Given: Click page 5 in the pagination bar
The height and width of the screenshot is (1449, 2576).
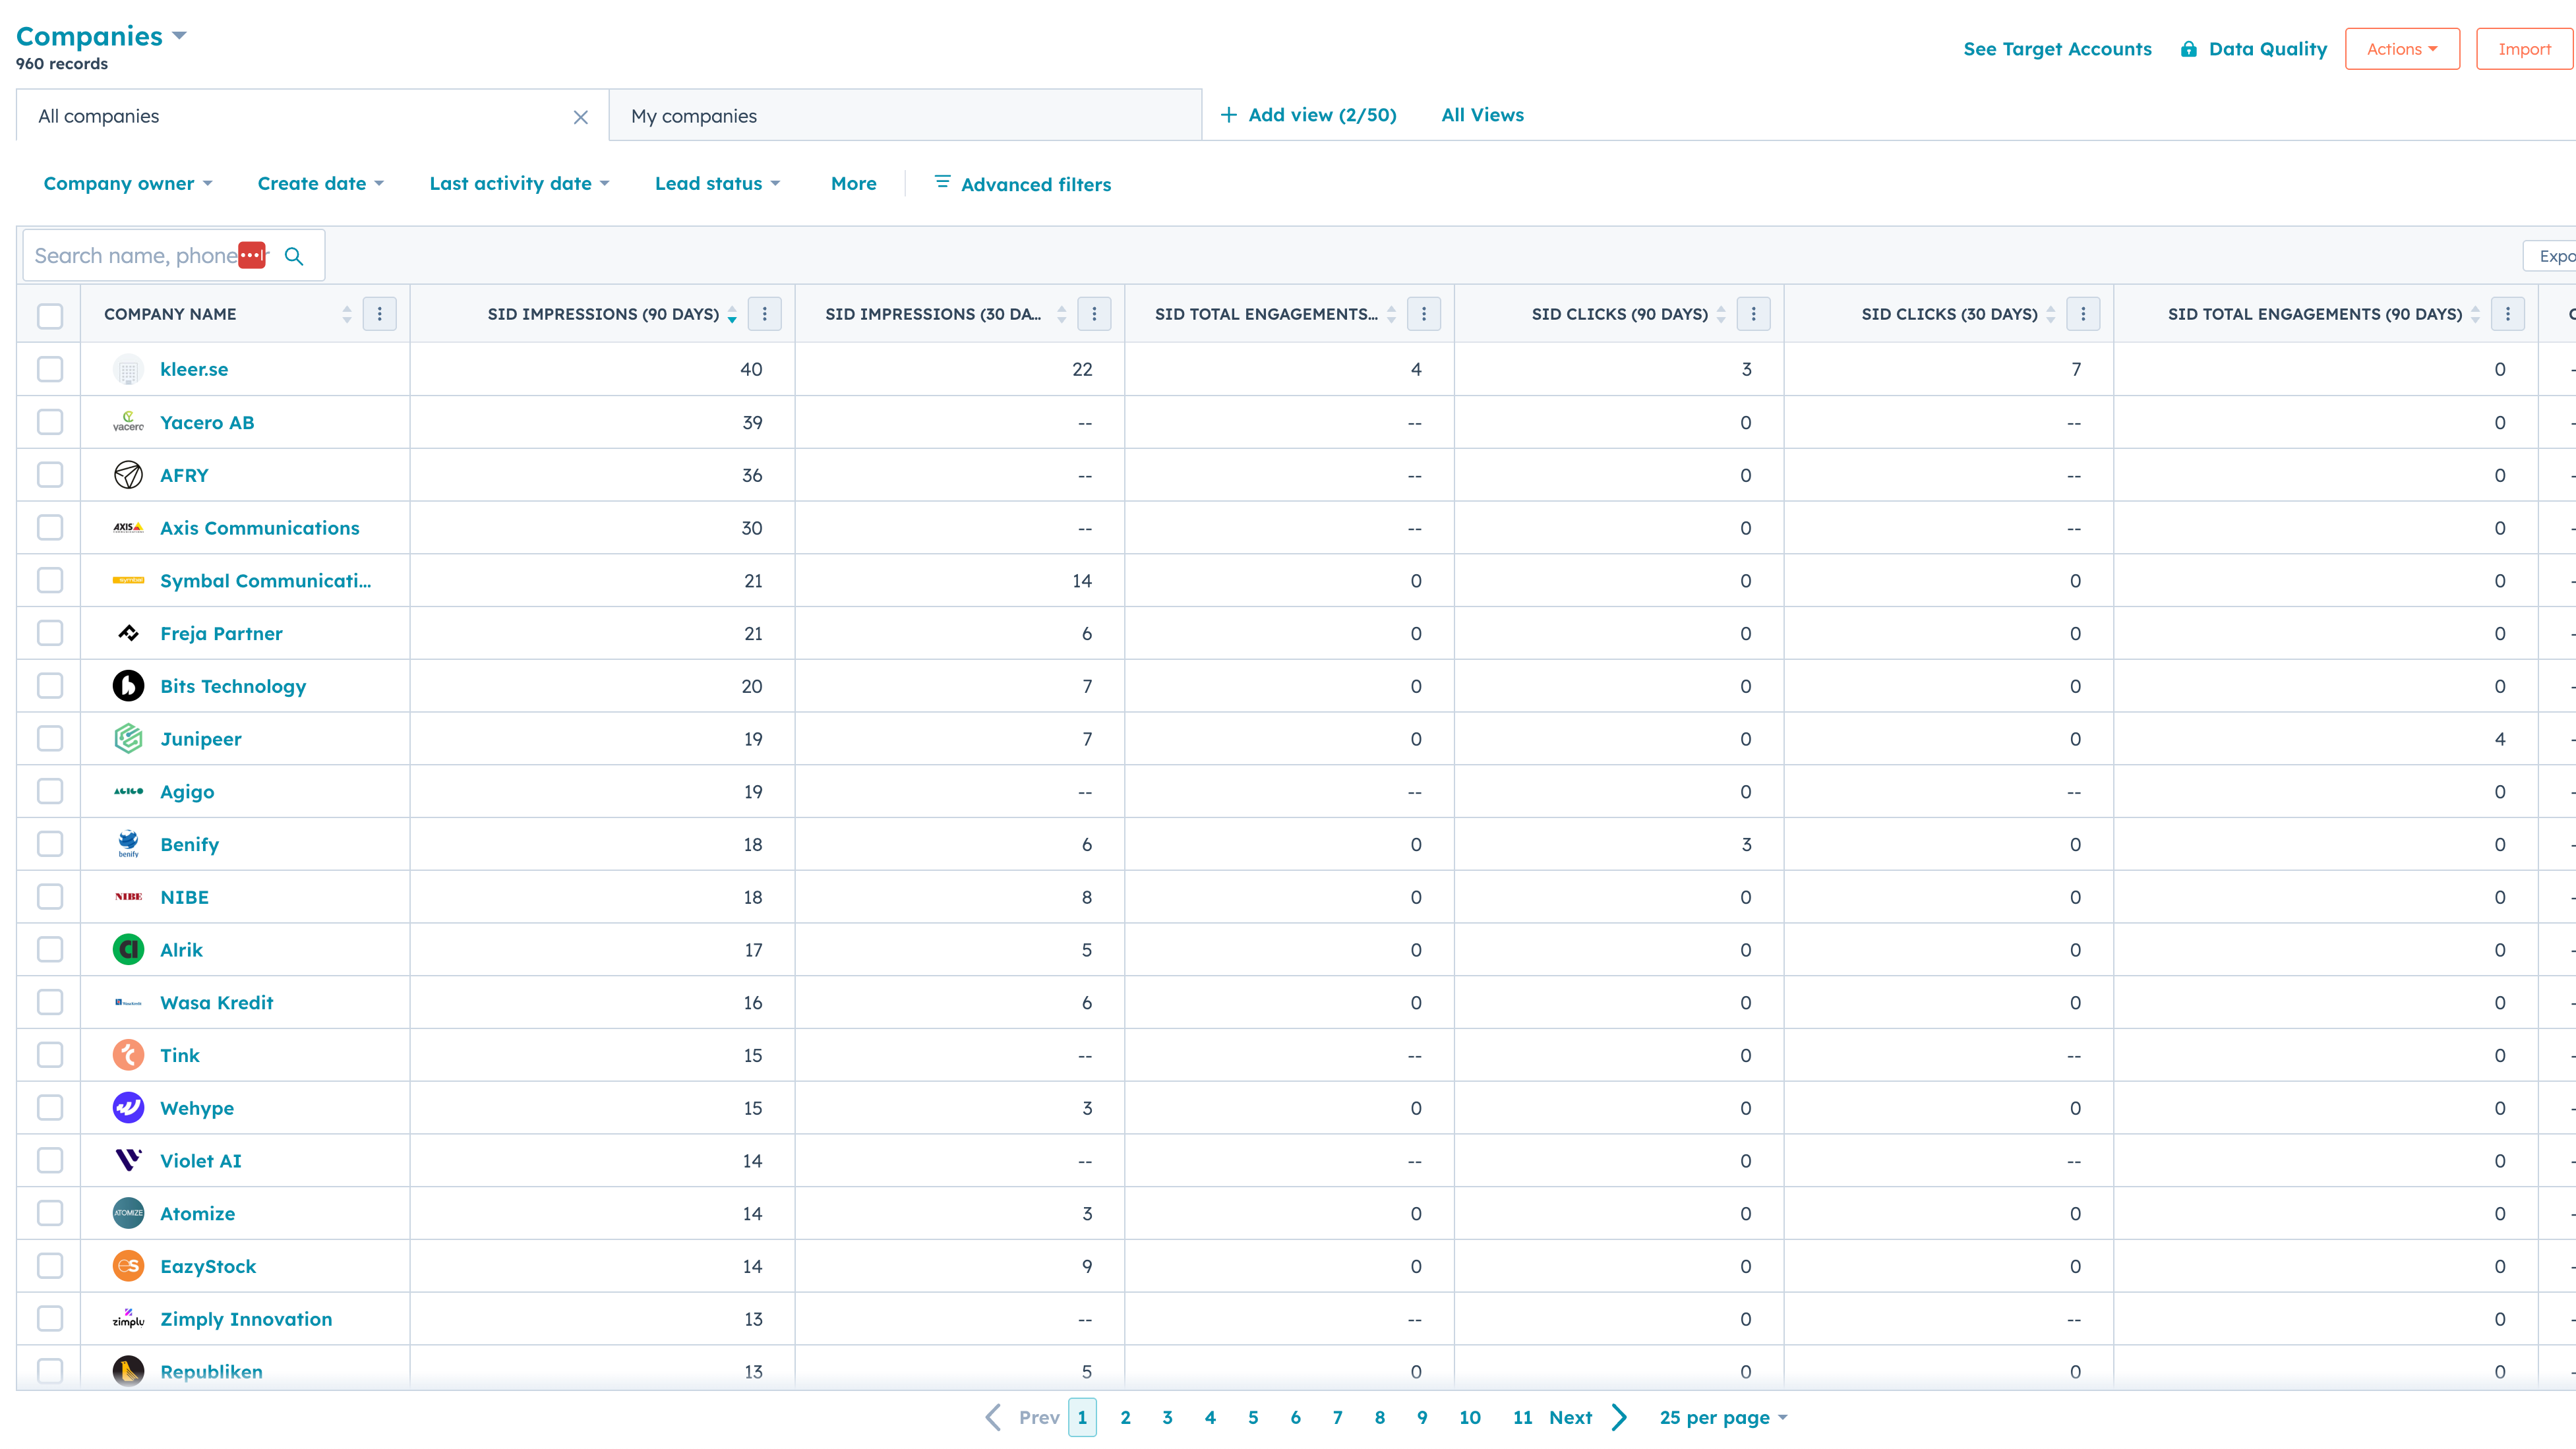Looking at the screenshot, I should [1253, 1417].
